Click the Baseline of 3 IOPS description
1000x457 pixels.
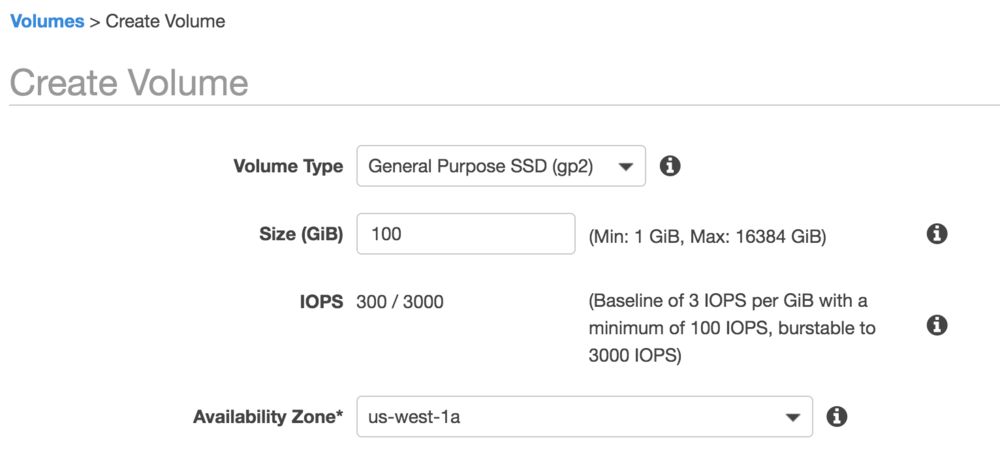point(732,329)
